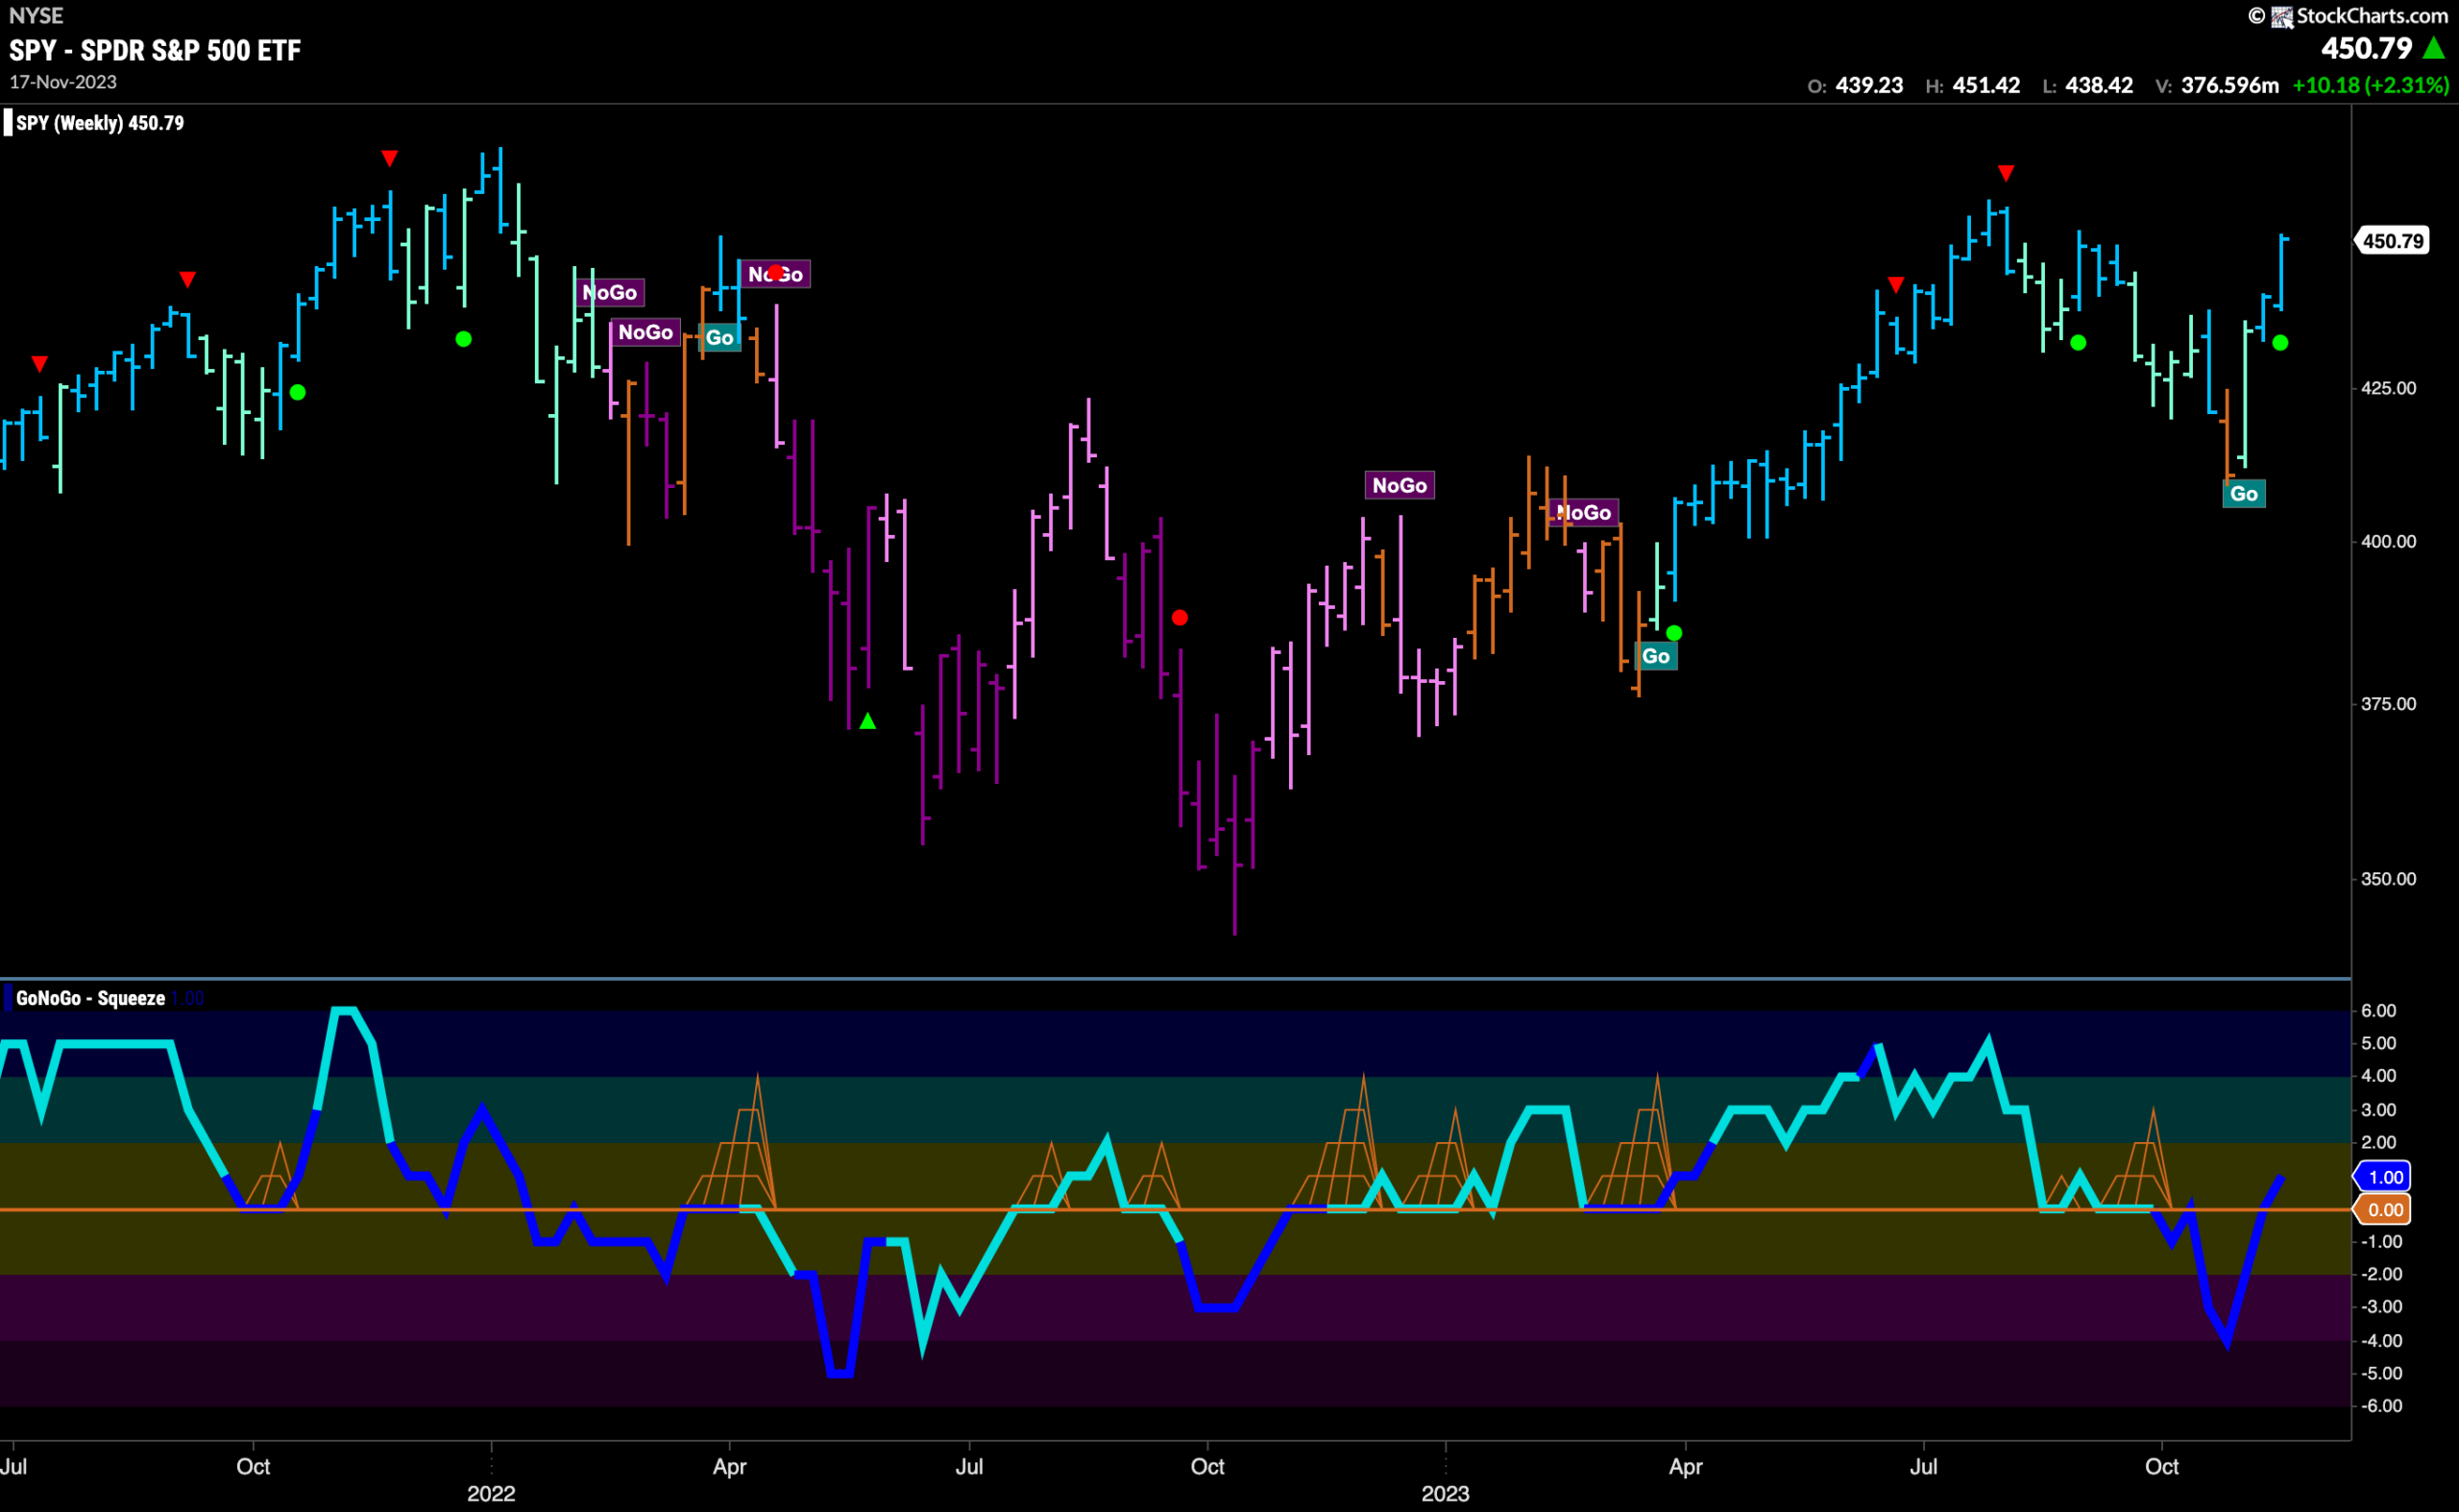Click the StockCharts.com logo icon
This screenshot has width=2459, height=1512.
[2282, 16]
